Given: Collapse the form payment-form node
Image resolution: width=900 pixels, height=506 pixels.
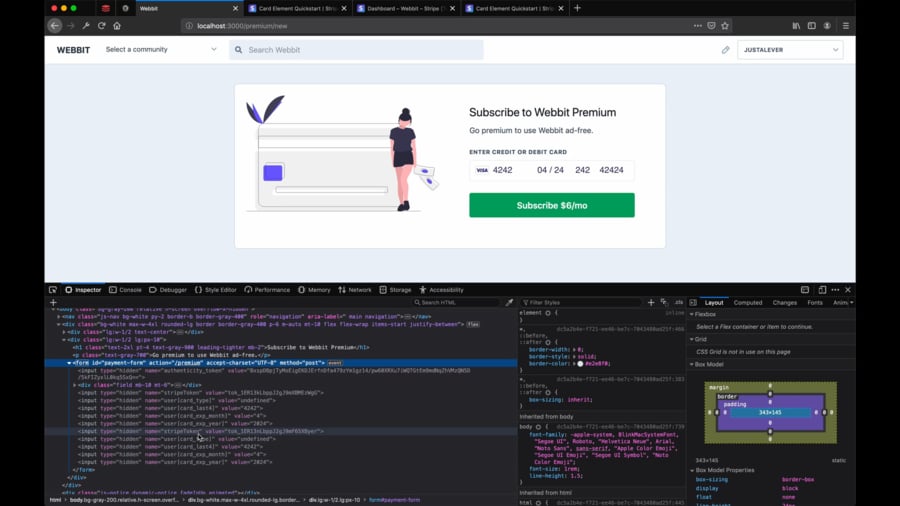Looking at the screenshot, I should (69, 363).
